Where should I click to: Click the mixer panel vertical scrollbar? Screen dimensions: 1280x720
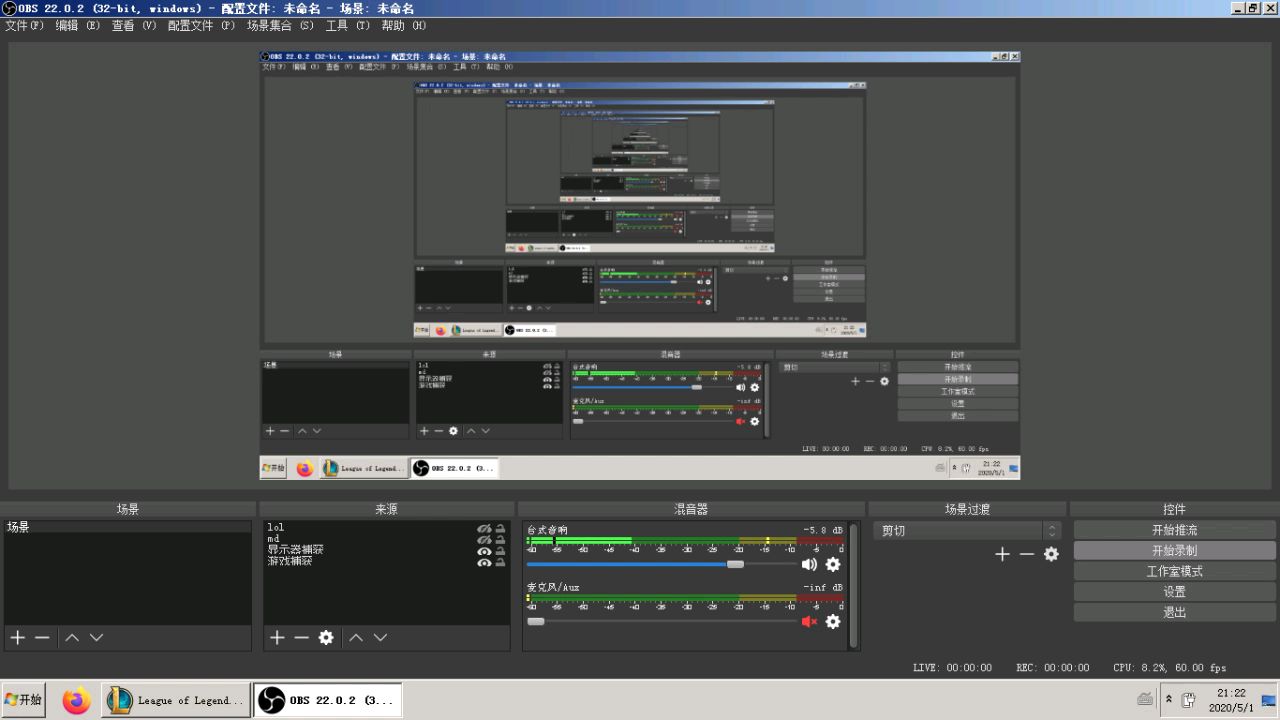[854, 585]
